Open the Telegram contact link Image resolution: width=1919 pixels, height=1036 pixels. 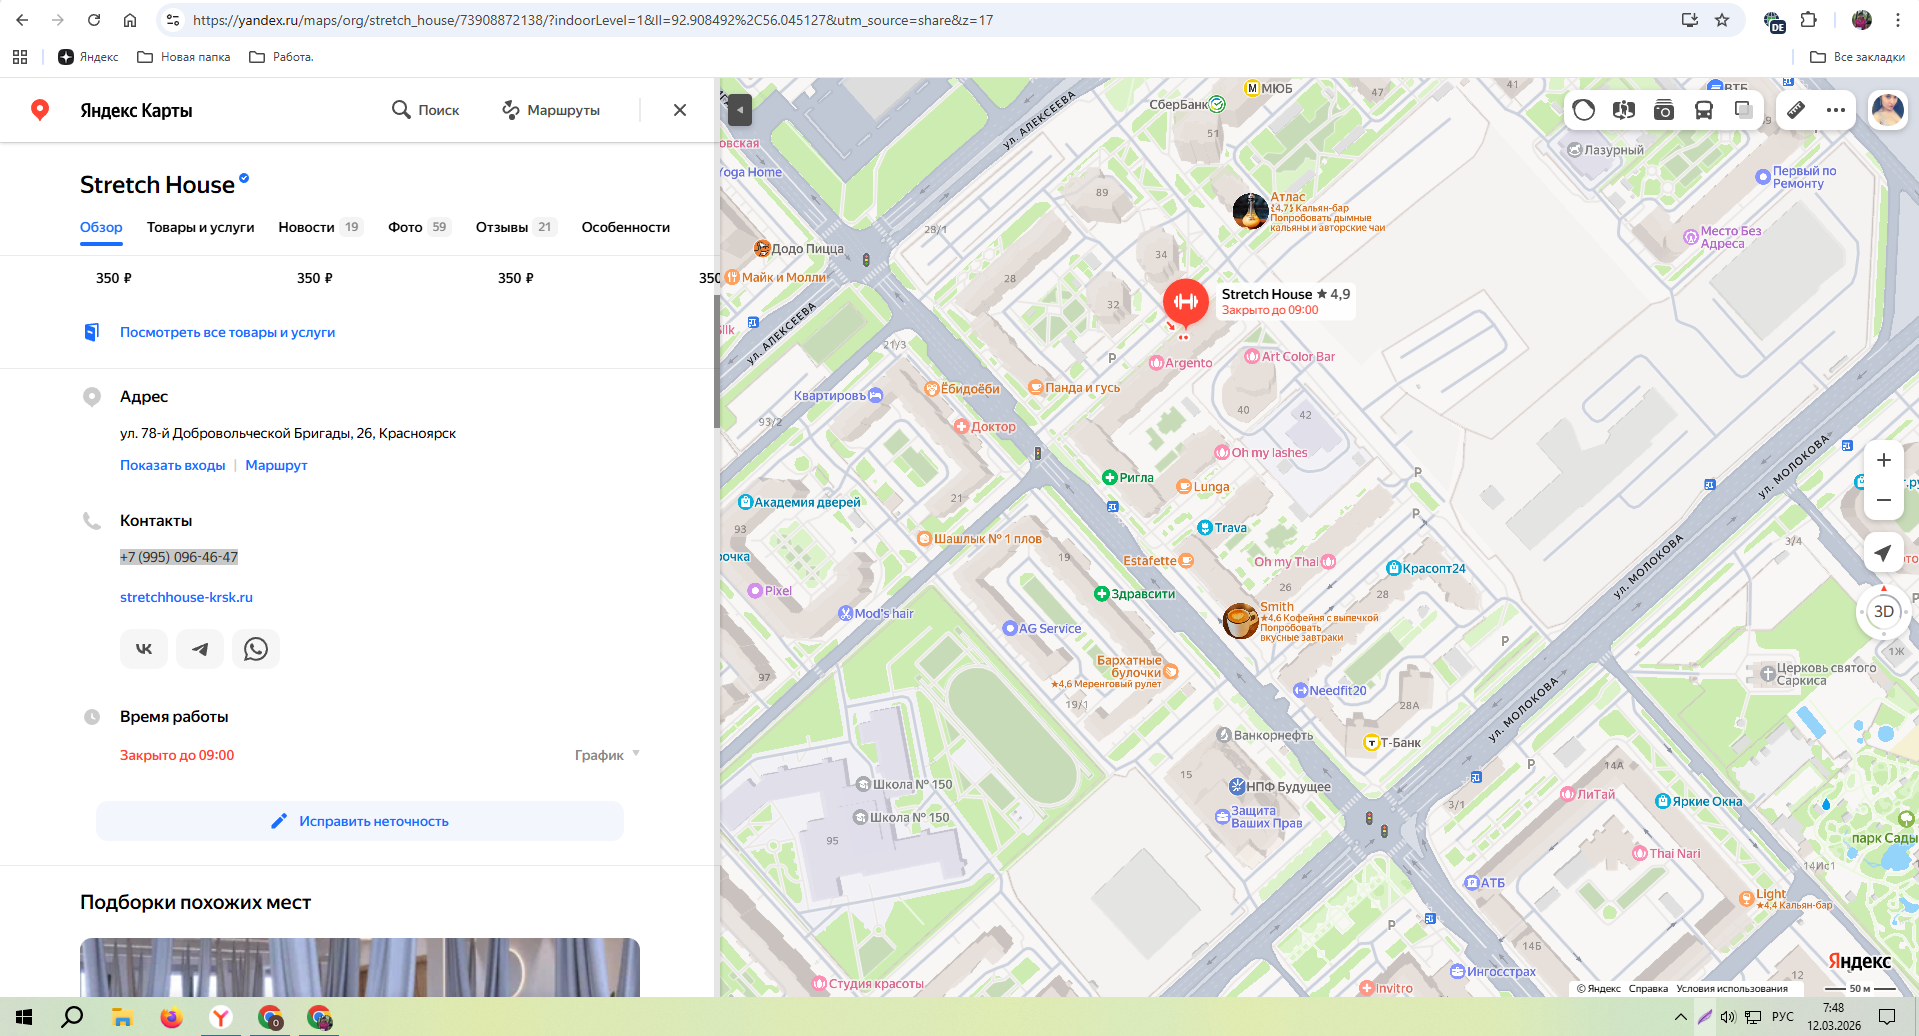click(x=200, y=649)
